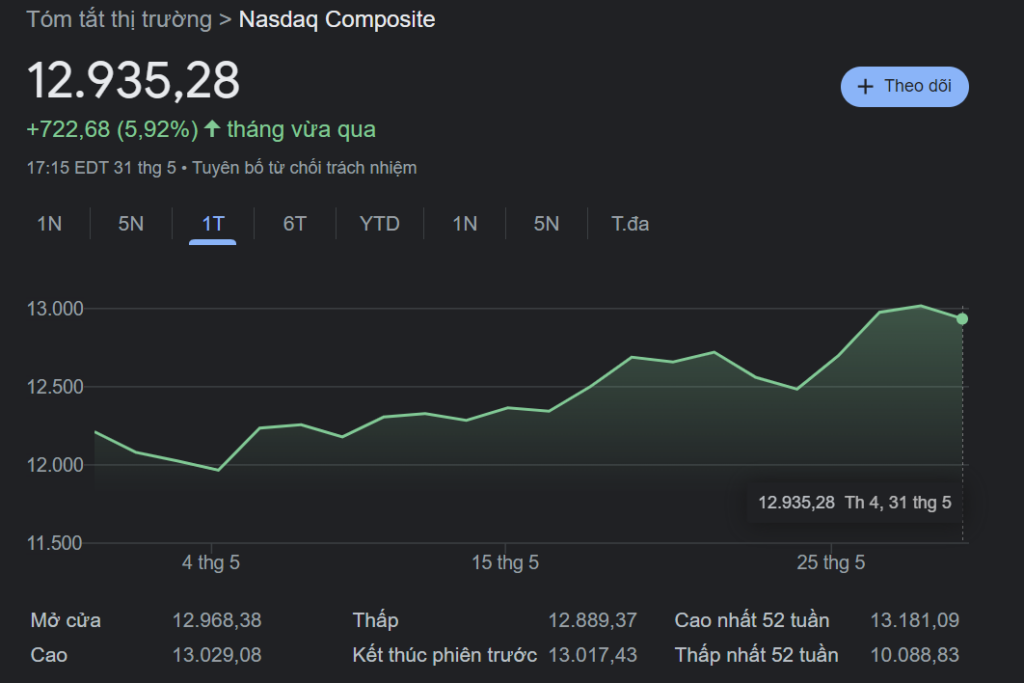Click the 11.500 y-axis label
Screen dimensions: 1024x683
tap(54, 543)
